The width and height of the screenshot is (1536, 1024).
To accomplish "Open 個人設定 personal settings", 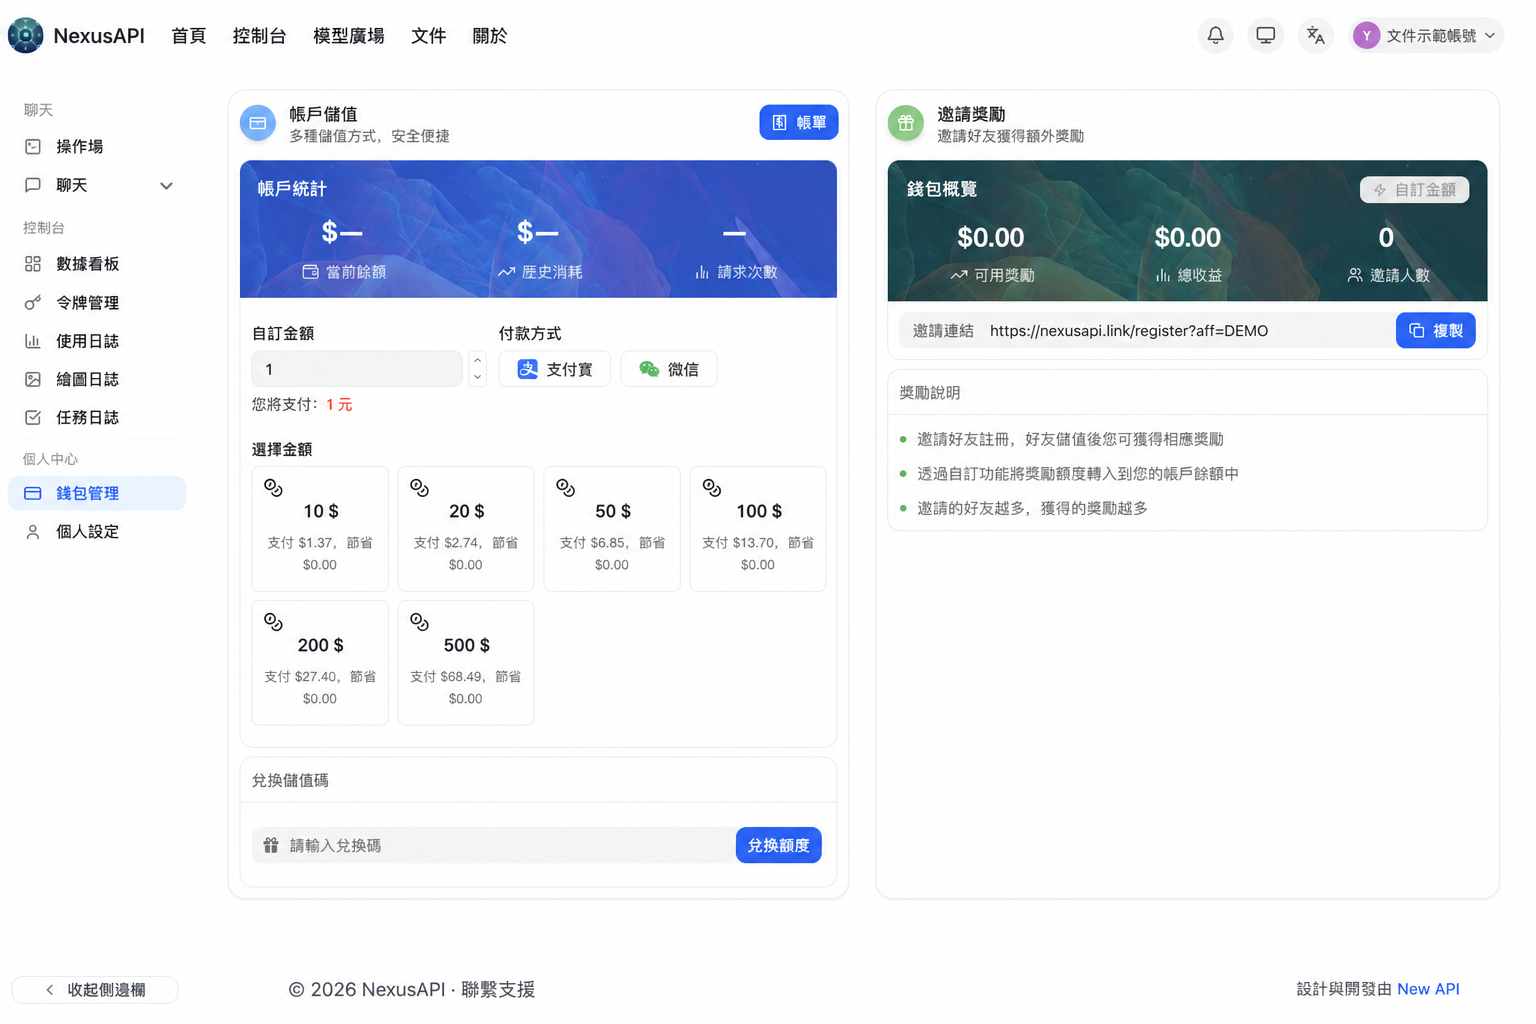I will click(x=97, y=532).
